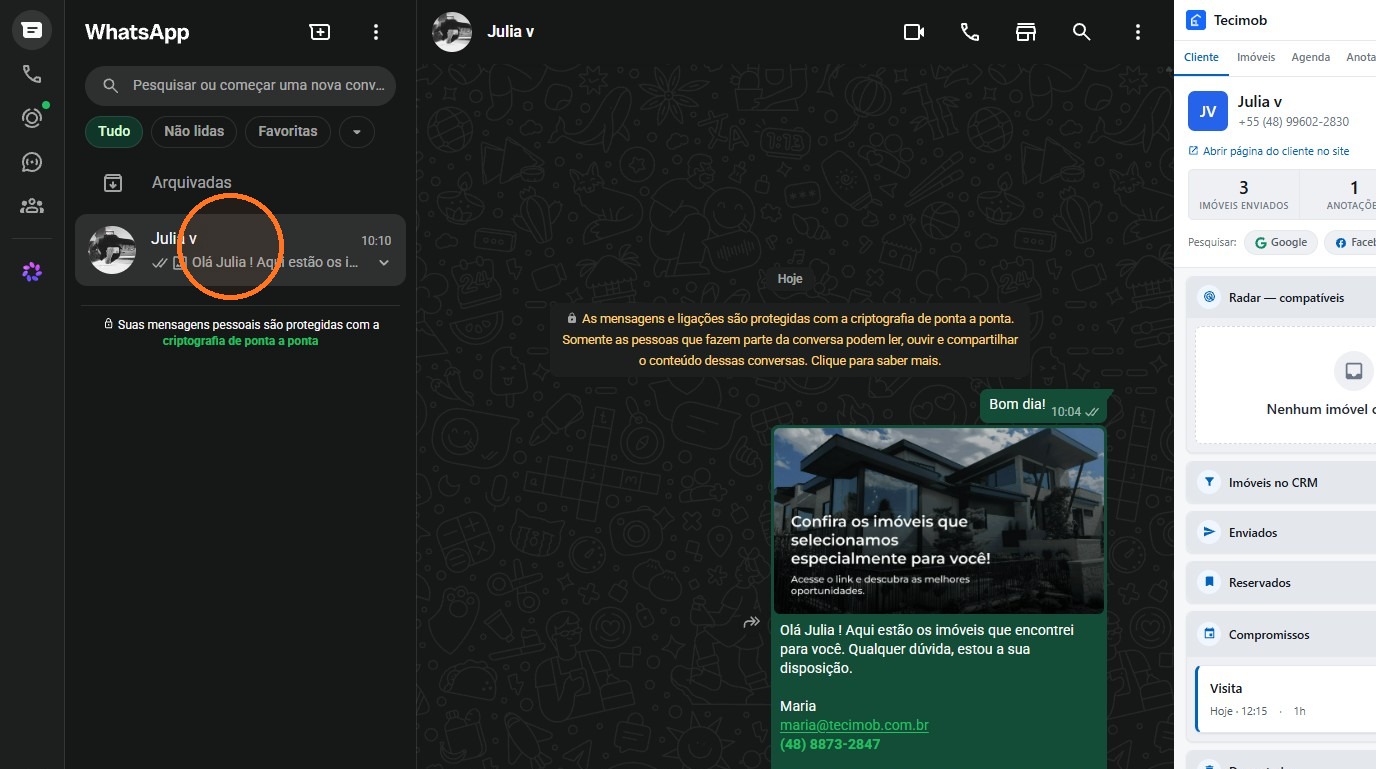Click the phone number +55 (48) 99602-2830

(1293, 122)
